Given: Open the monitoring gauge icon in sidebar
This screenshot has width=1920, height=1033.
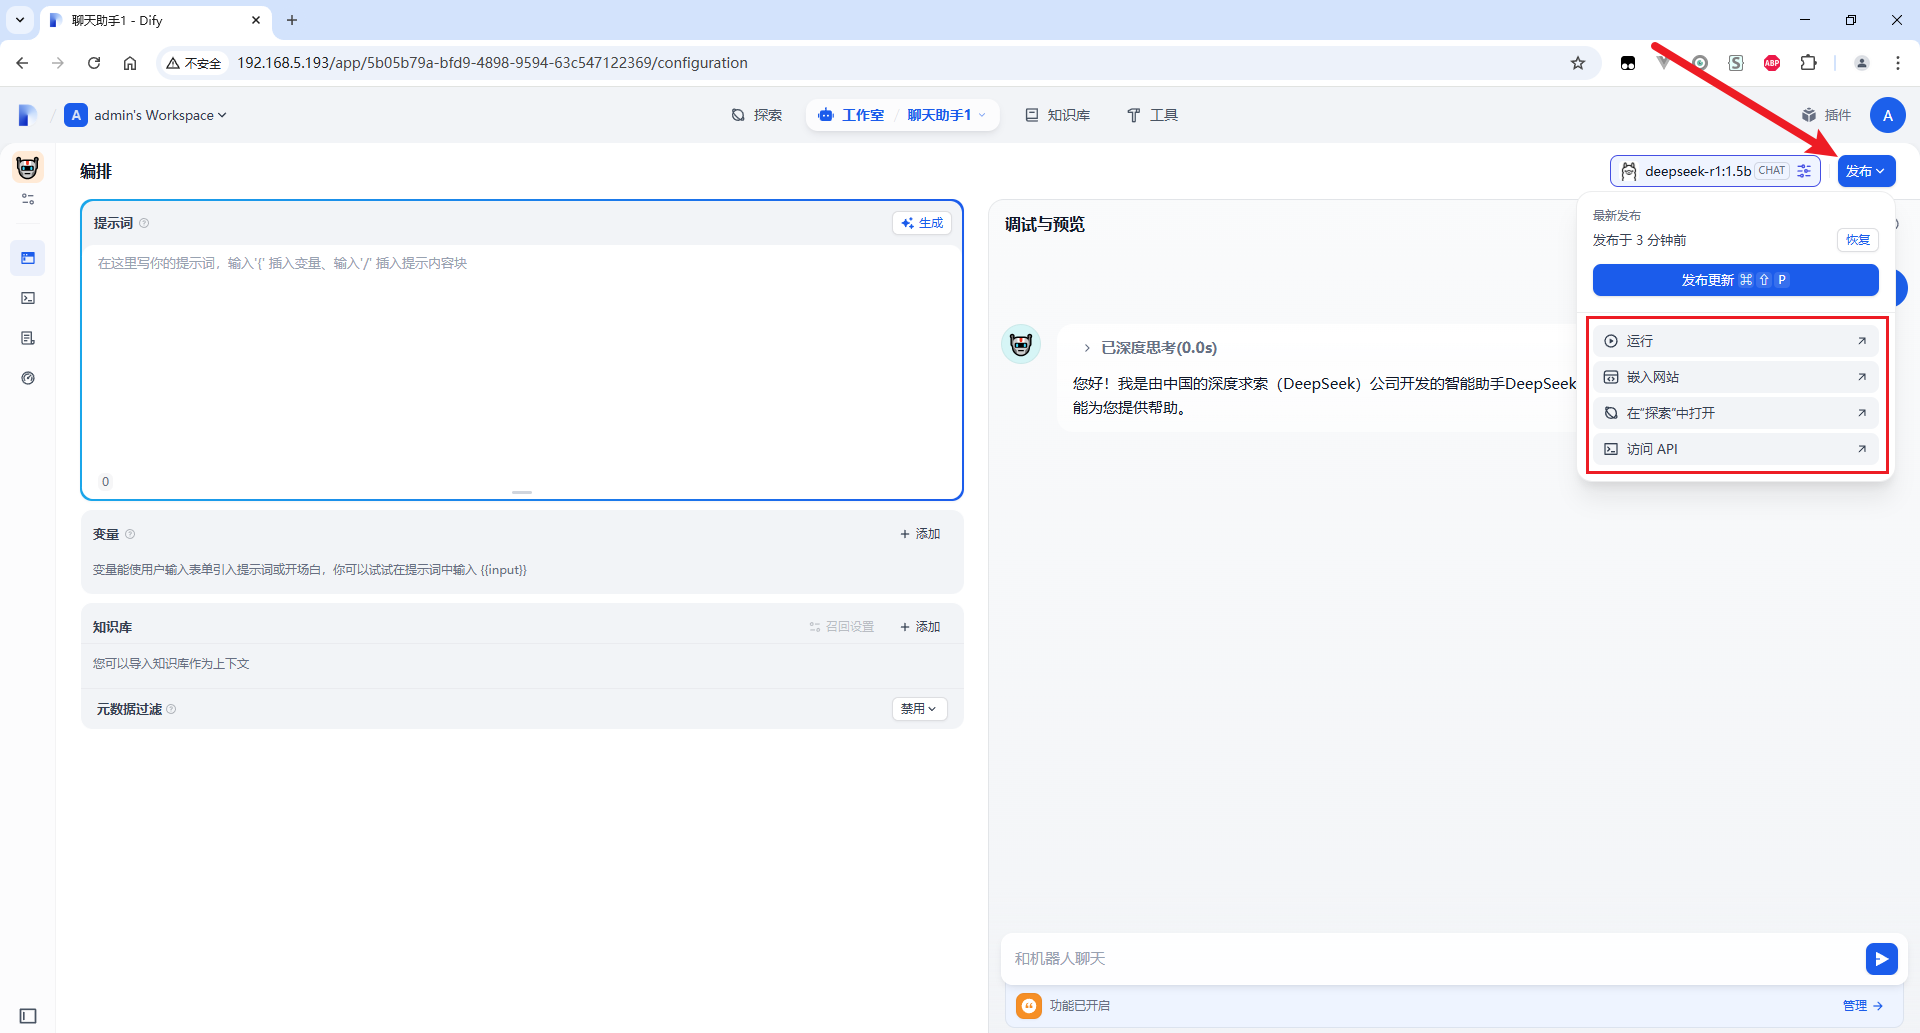Looking at the screenshot, I should click(28, 378).
